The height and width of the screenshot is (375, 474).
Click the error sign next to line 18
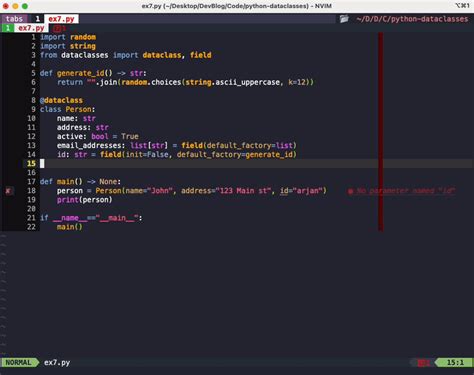tap(9, 191)
